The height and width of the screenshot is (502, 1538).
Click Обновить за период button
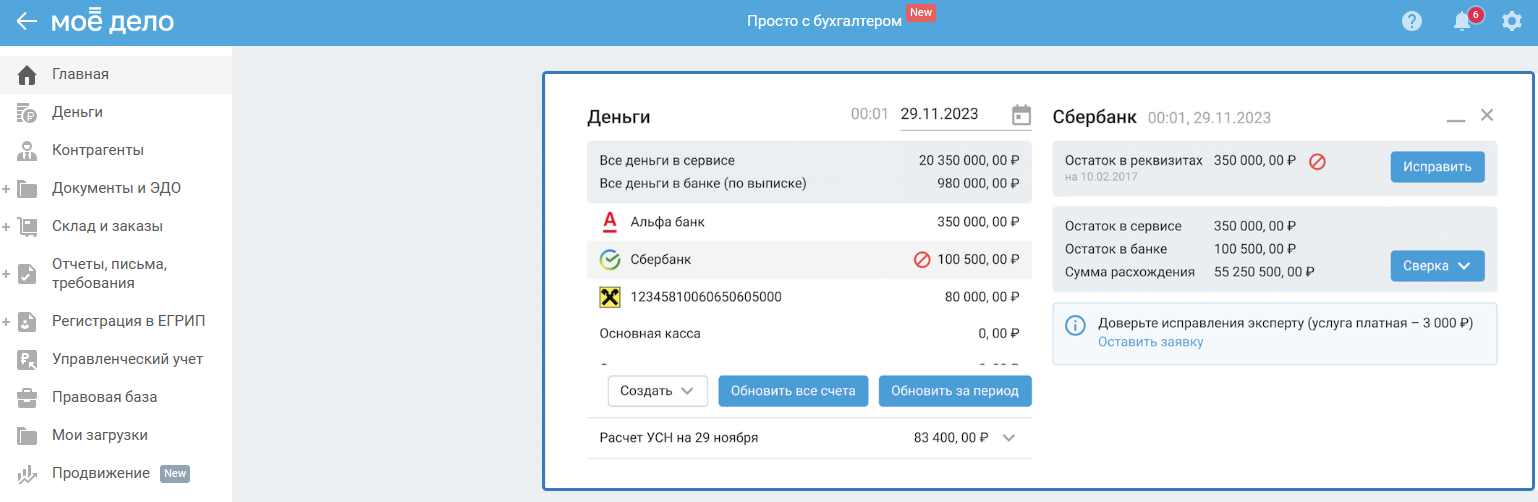(955, 391)
